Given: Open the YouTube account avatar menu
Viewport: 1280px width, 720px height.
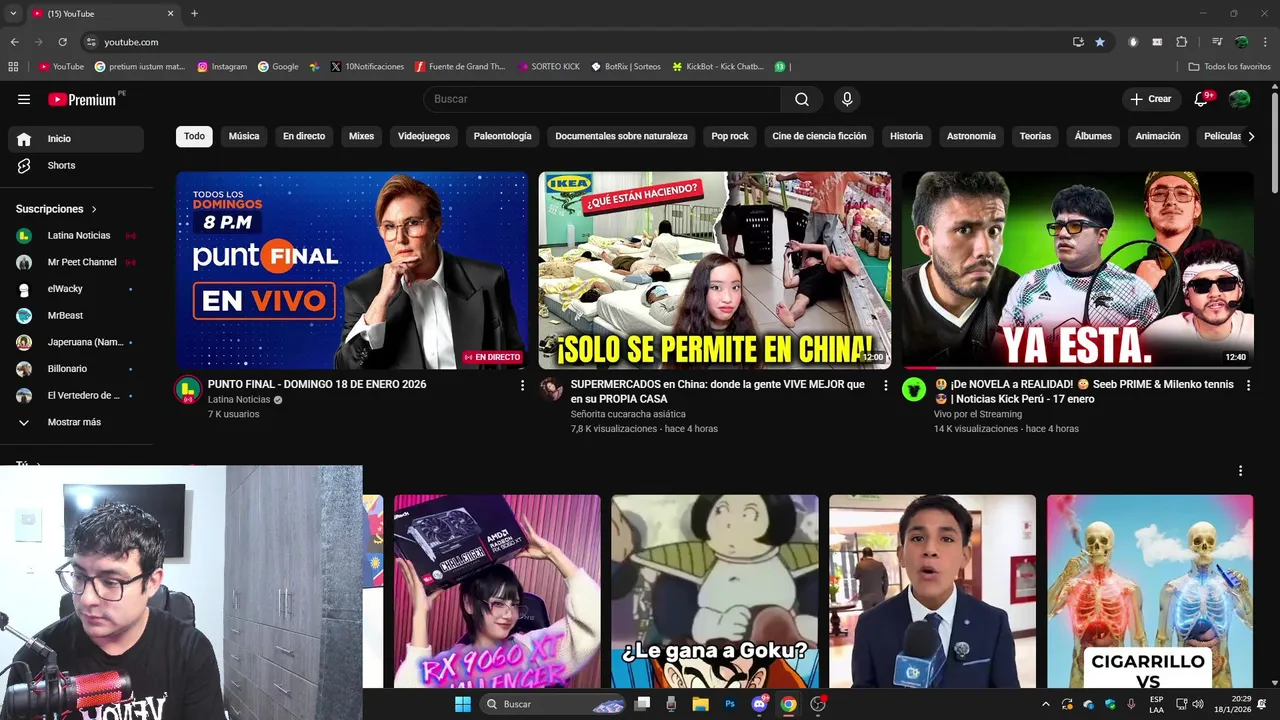Looking at the screenshot, I should [x=1240, y=99].
